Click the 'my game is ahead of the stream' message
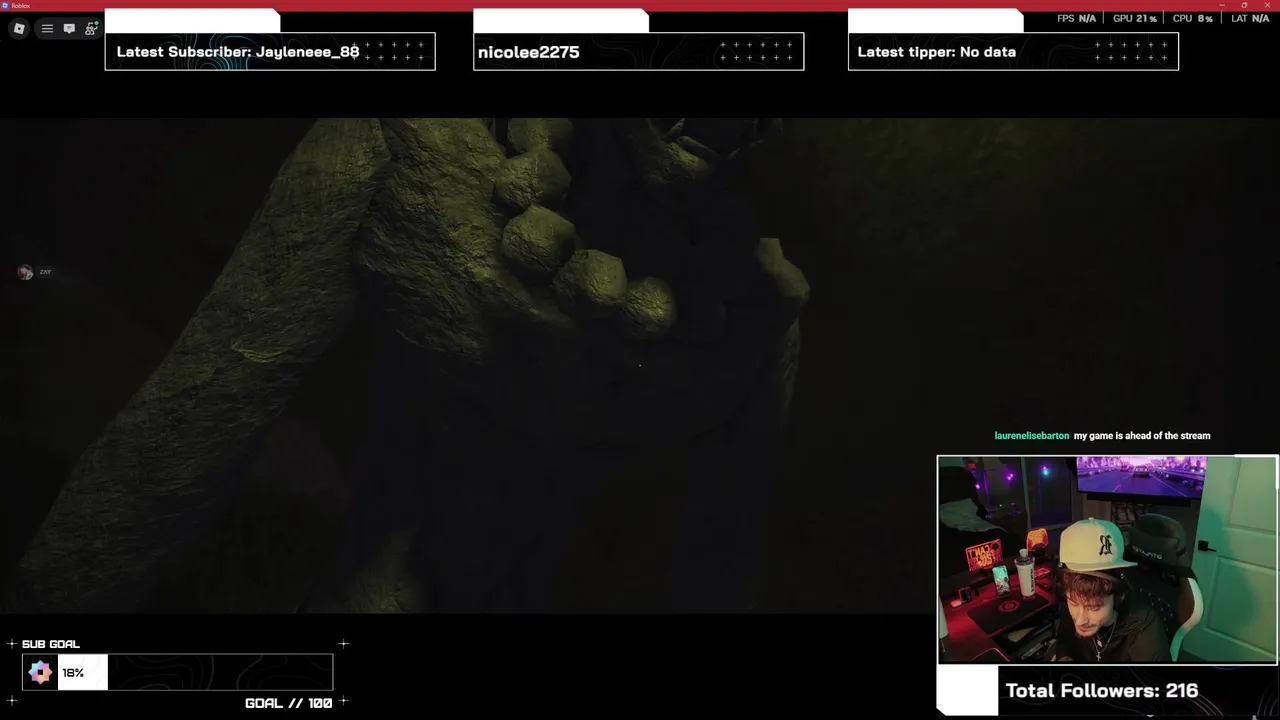Screen dimensions: 1280x720 tap(1142, 436)
